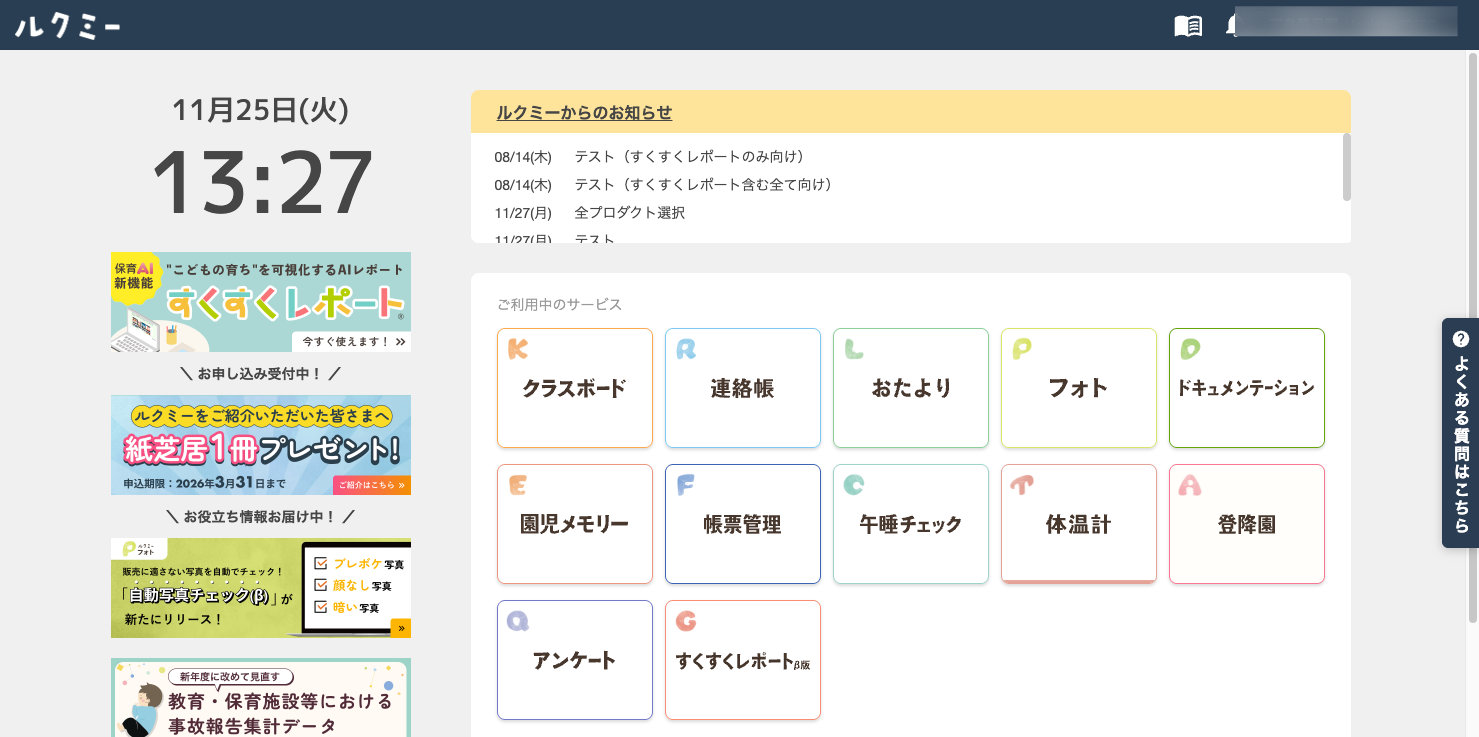Open the すくすくレポート banner image
1479x737 pixels.
point(261,302)
